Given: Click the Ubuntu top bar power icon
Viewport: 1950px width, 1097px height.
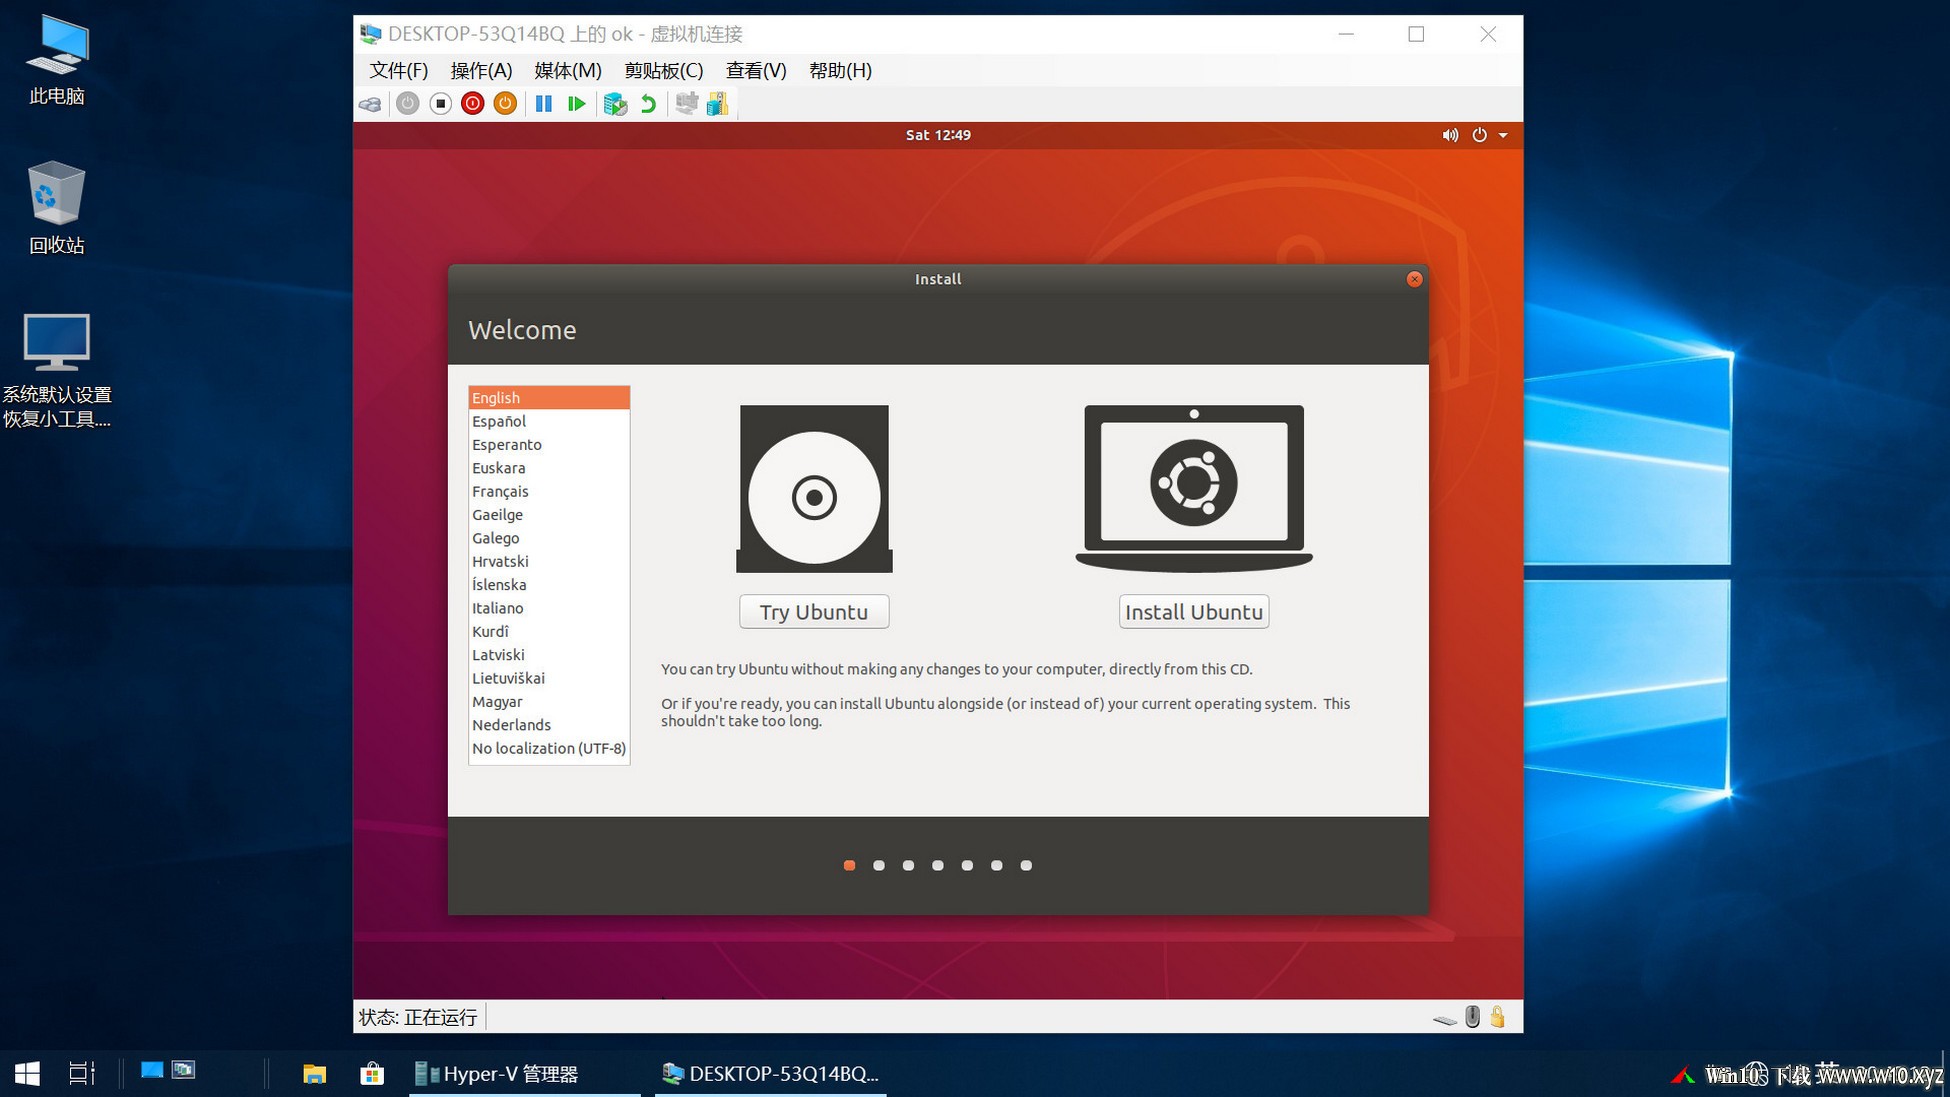Looking at the screenshot, I should coord(1479,135).
